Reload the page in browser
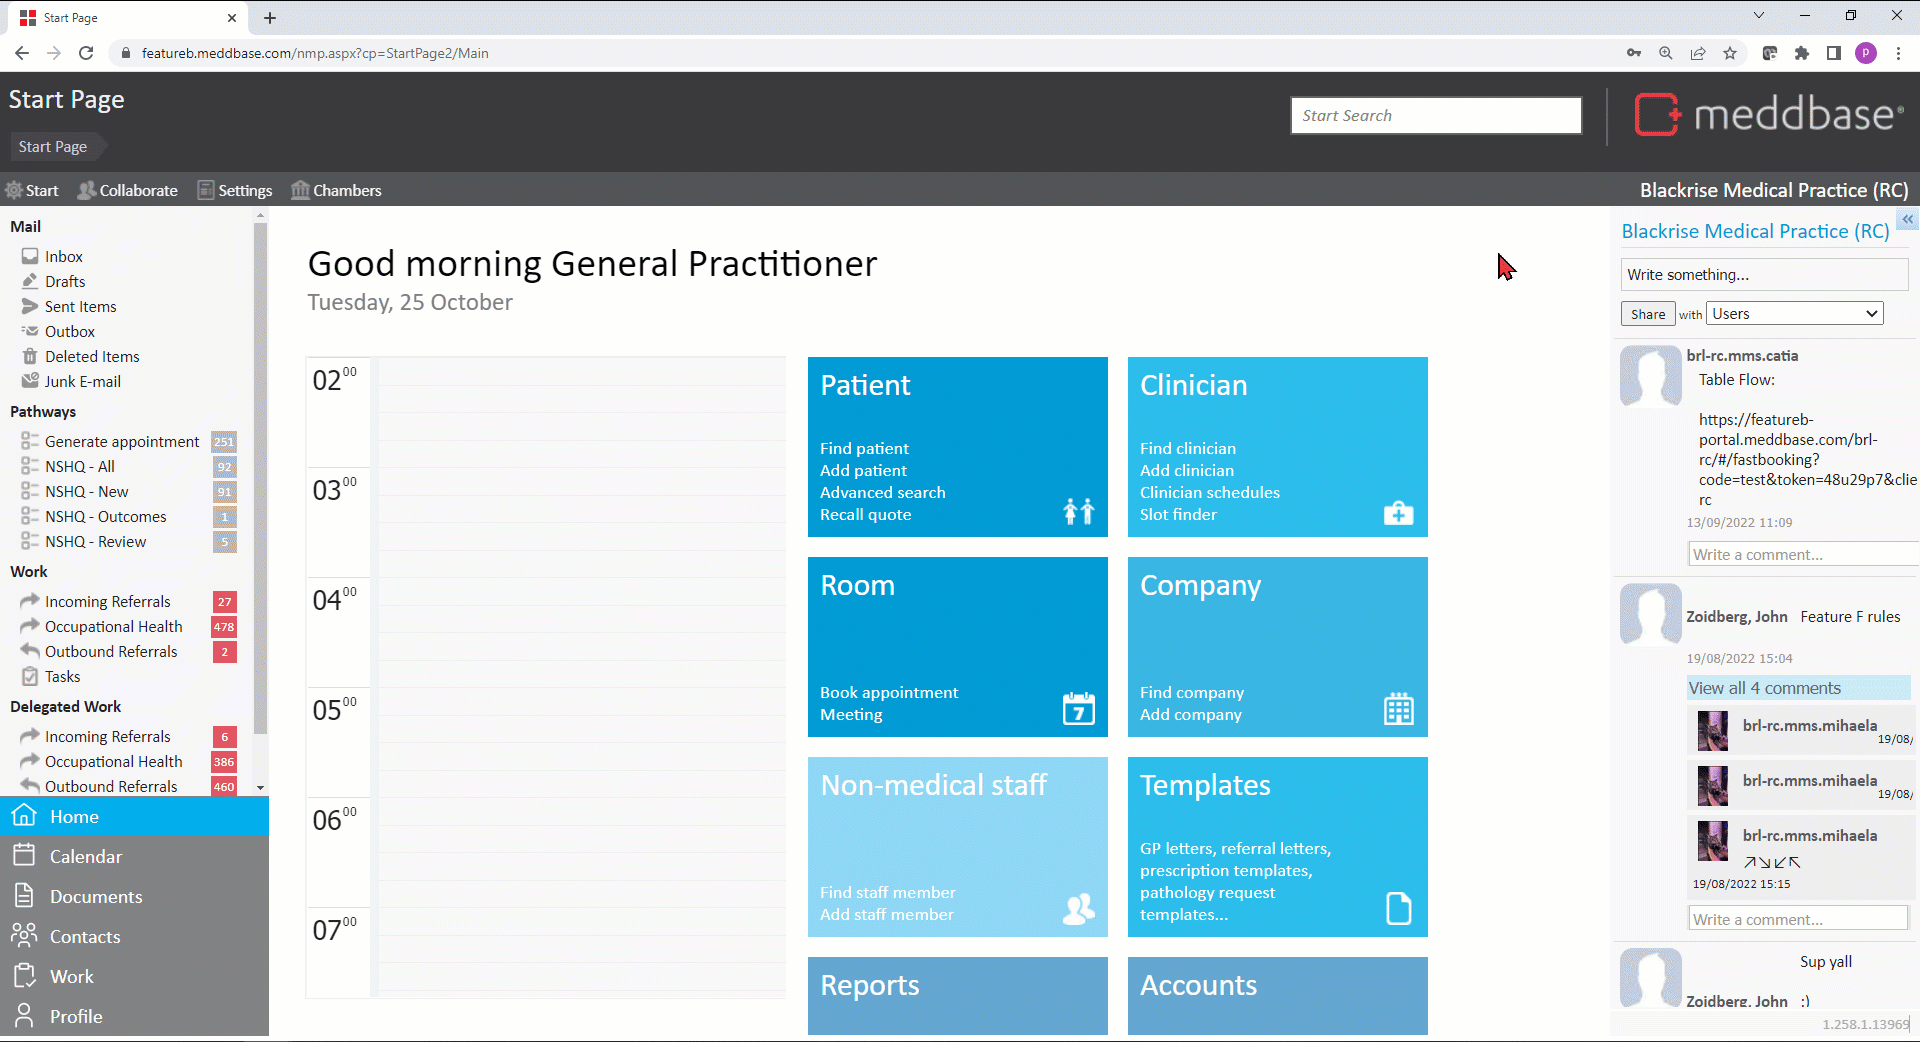The height and width of the screenshot is (1042, 1920). [x=86, y=53]
